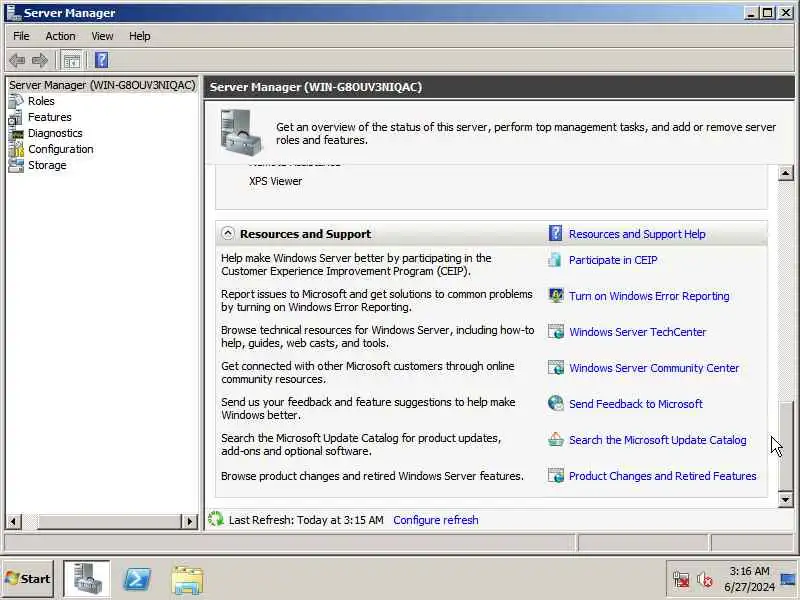This screenshot has height=600, width=800.
Task: Click the Features icon in tree
Action: click(15, 117)
